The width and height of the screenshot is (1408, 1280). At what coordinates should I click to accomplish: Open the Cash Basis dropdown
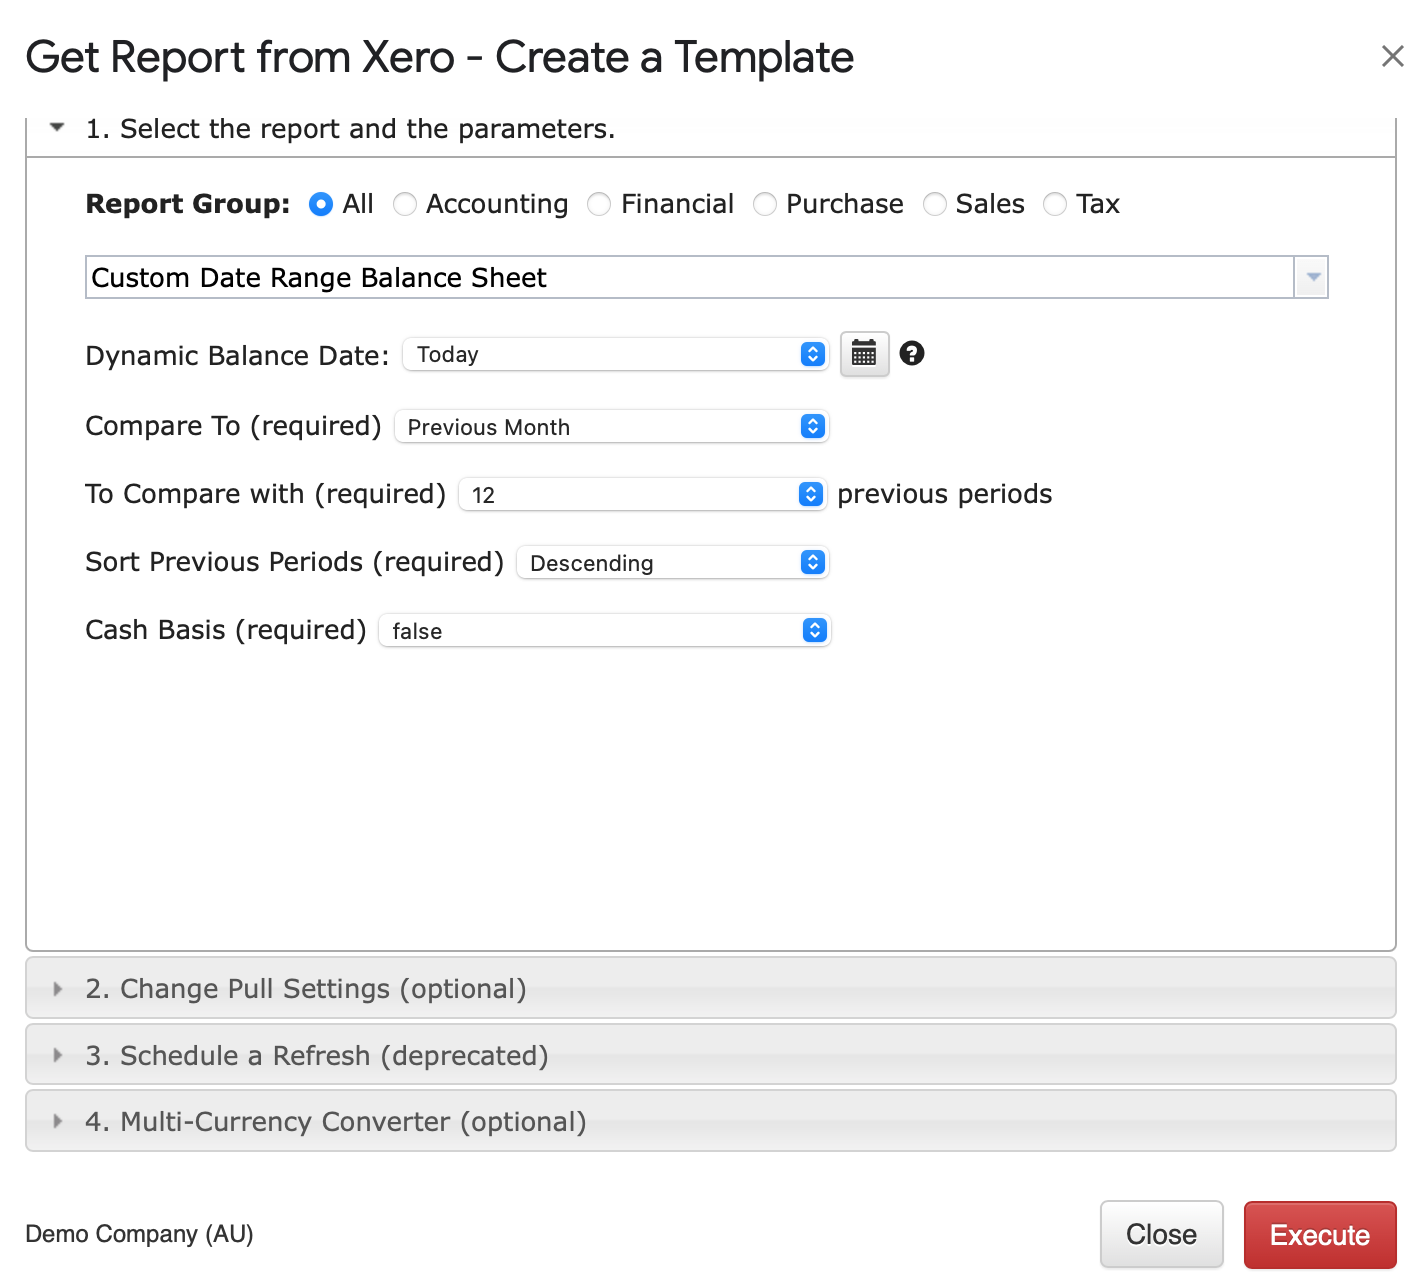click(604, 631)
